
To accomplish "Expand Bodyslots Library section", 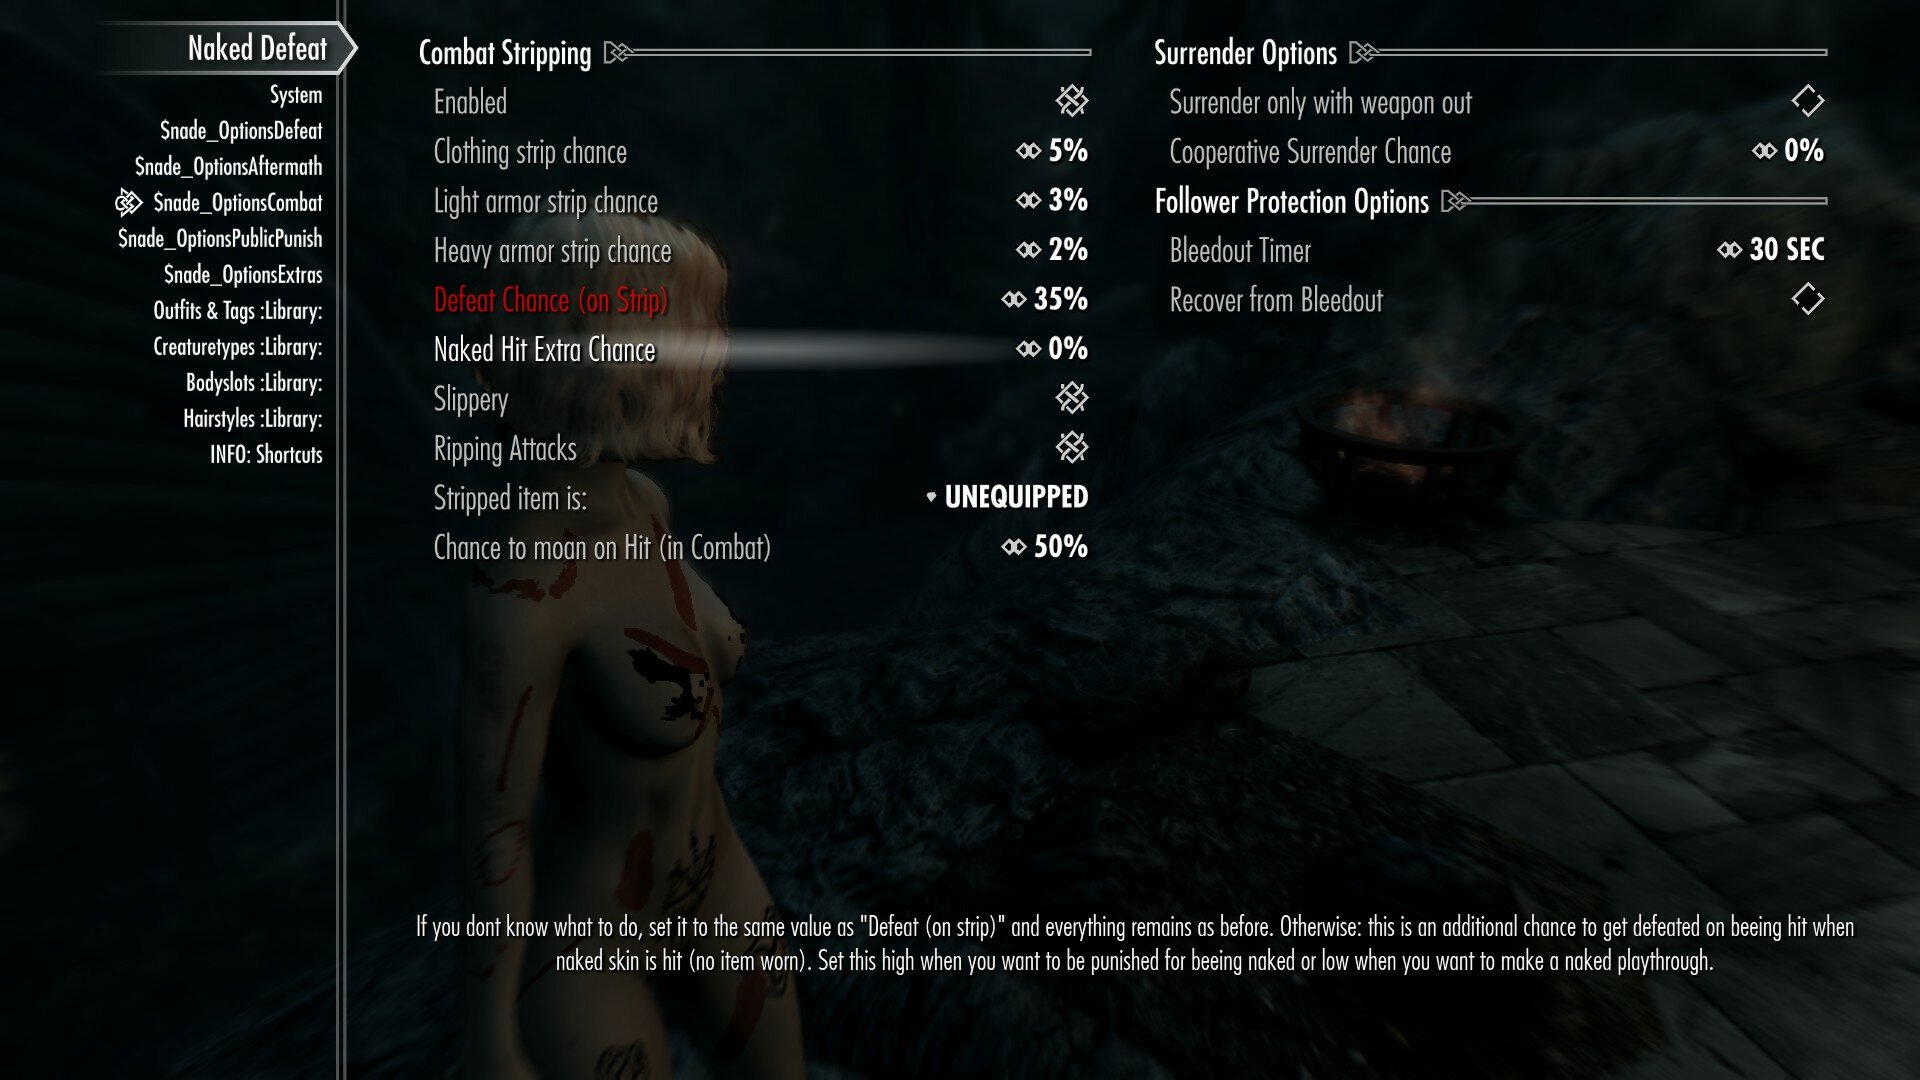I will [257, 382].
